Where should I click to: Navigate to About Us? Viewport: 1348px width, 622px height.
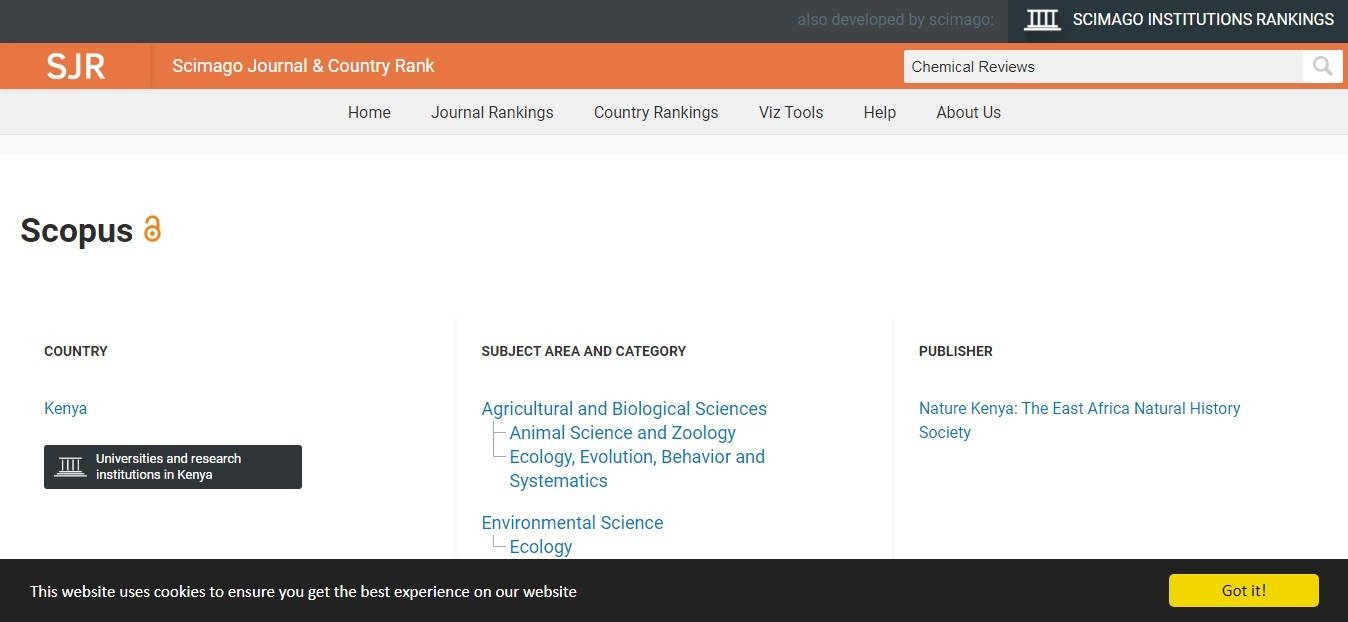pyautogui.click(x=968, y=112)
